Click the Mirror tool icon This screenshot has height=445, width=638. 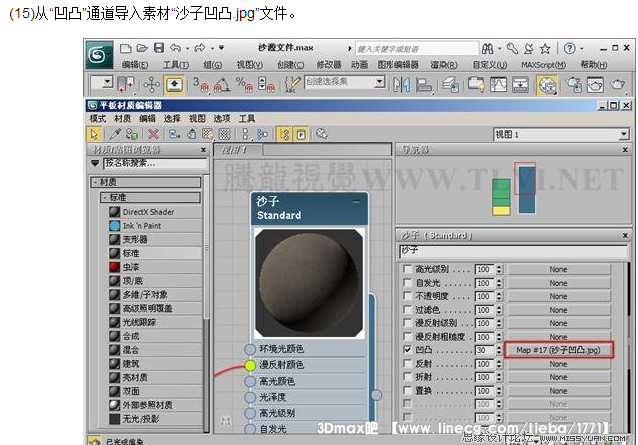(x=402, y=85)
